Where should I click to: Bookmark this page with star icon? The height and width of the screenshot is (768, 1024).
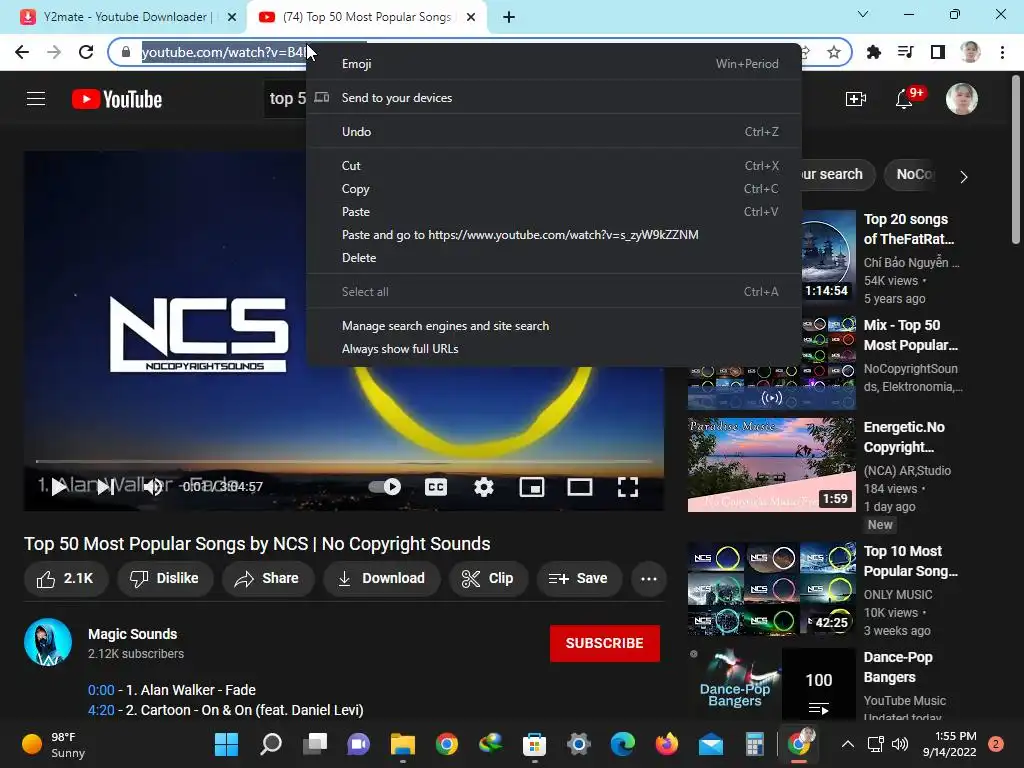pos(834,52)
